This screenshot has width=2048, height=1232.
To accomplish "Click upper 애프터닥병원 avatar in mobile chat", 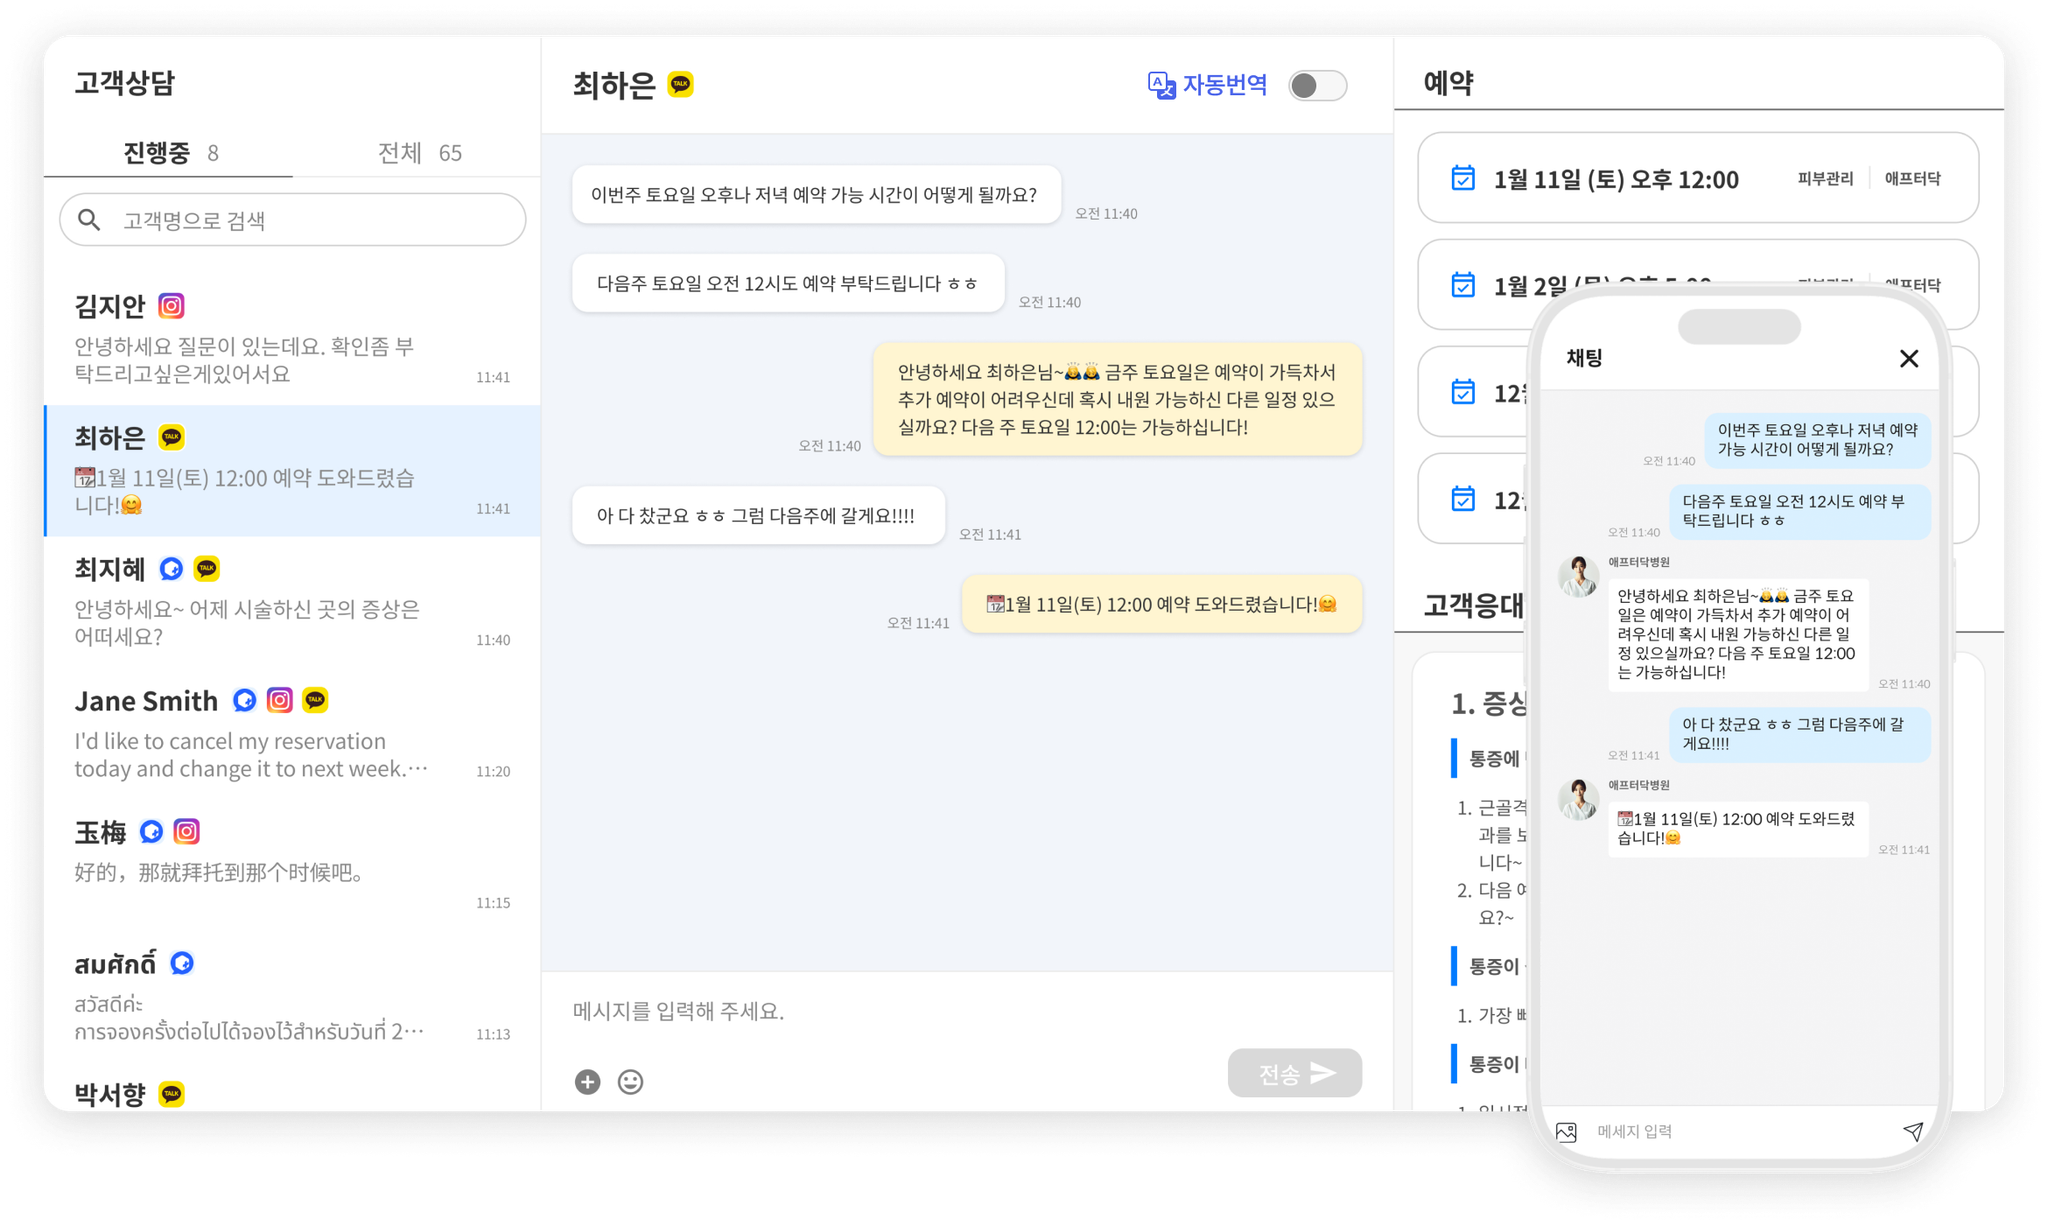I will [x=1578, y=577].
